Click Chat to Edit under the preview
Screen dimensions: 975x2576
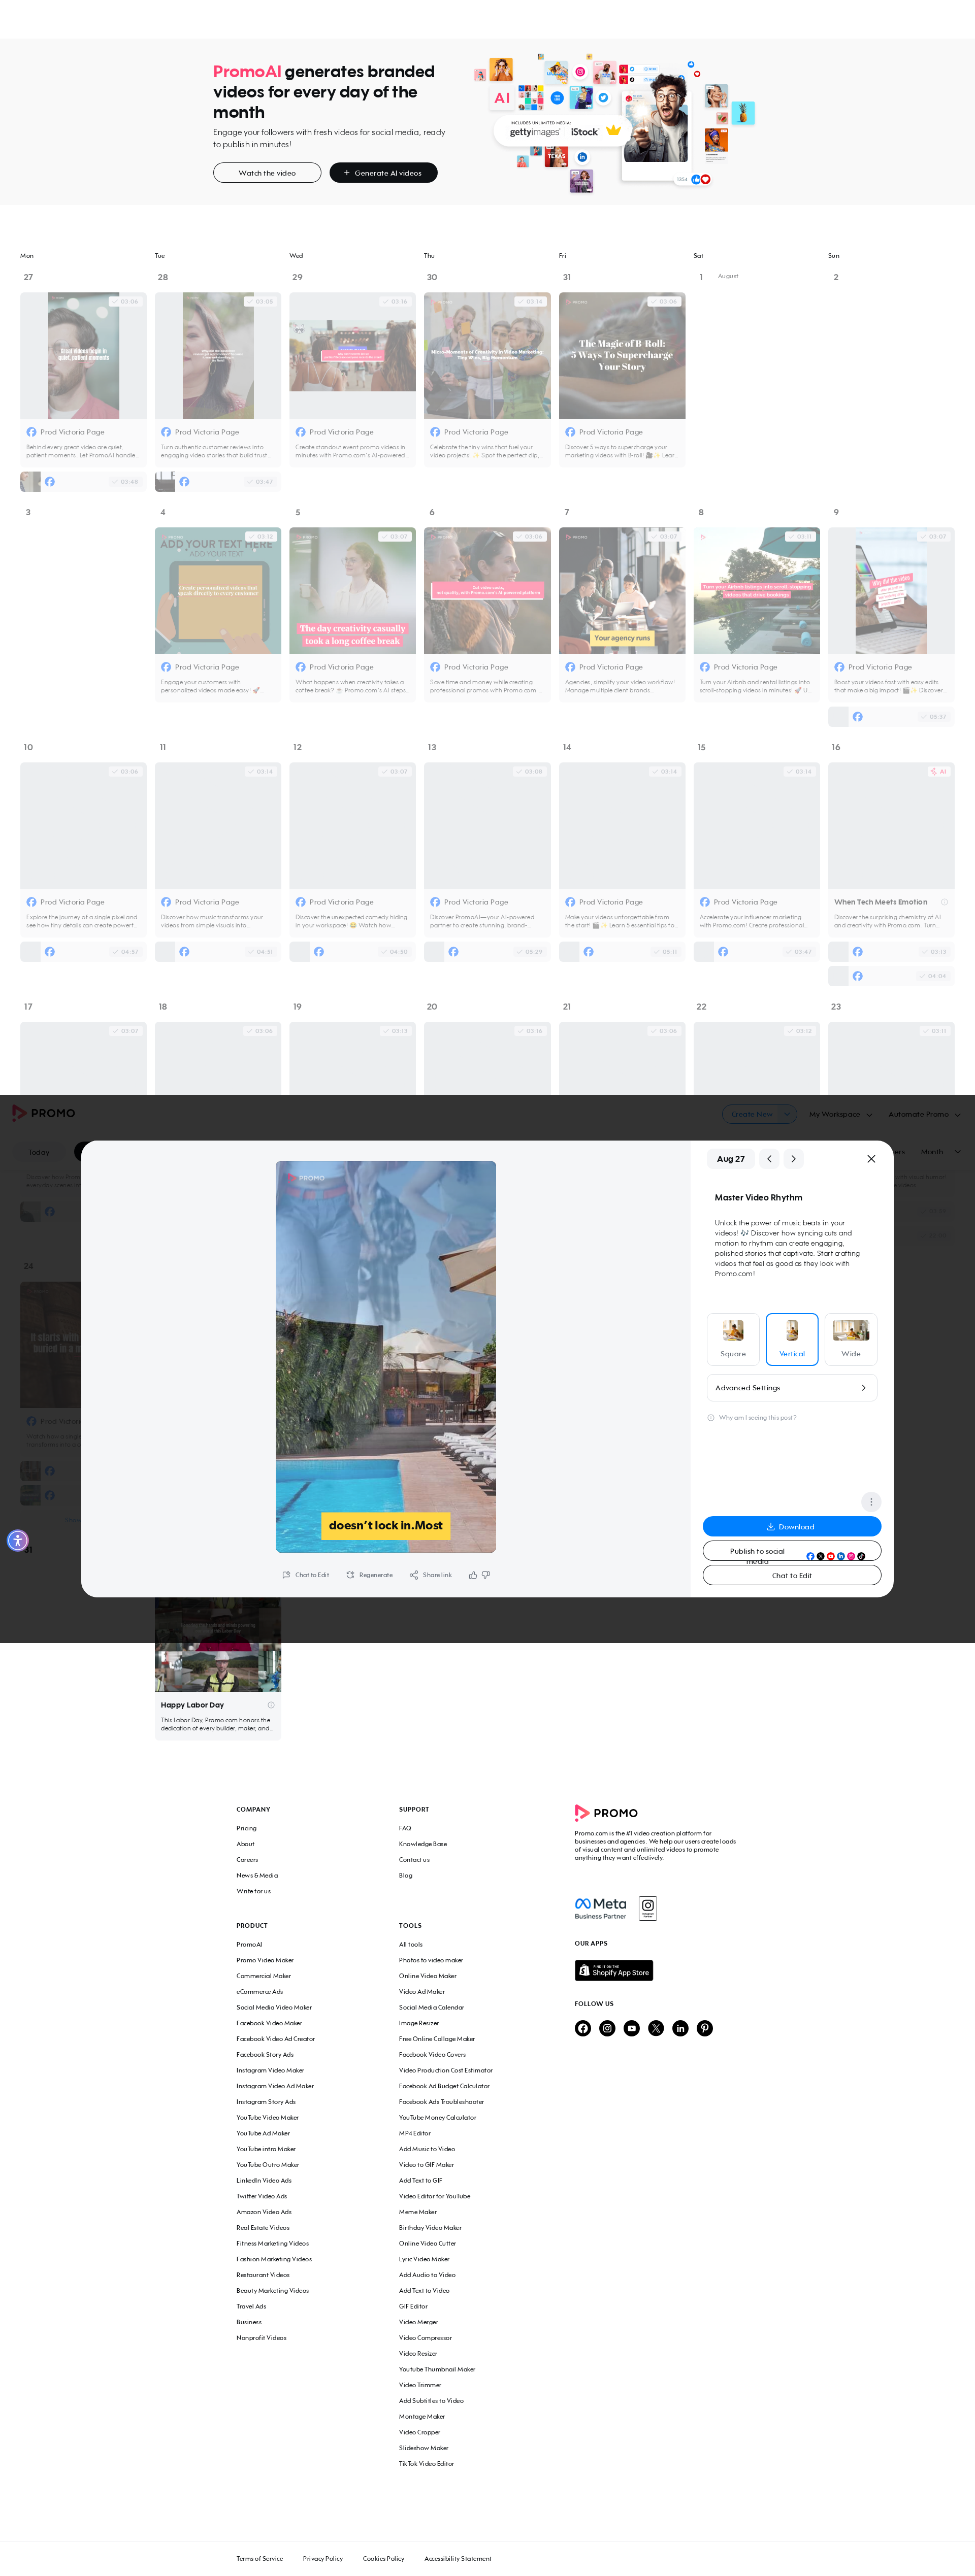point(306,1574)
